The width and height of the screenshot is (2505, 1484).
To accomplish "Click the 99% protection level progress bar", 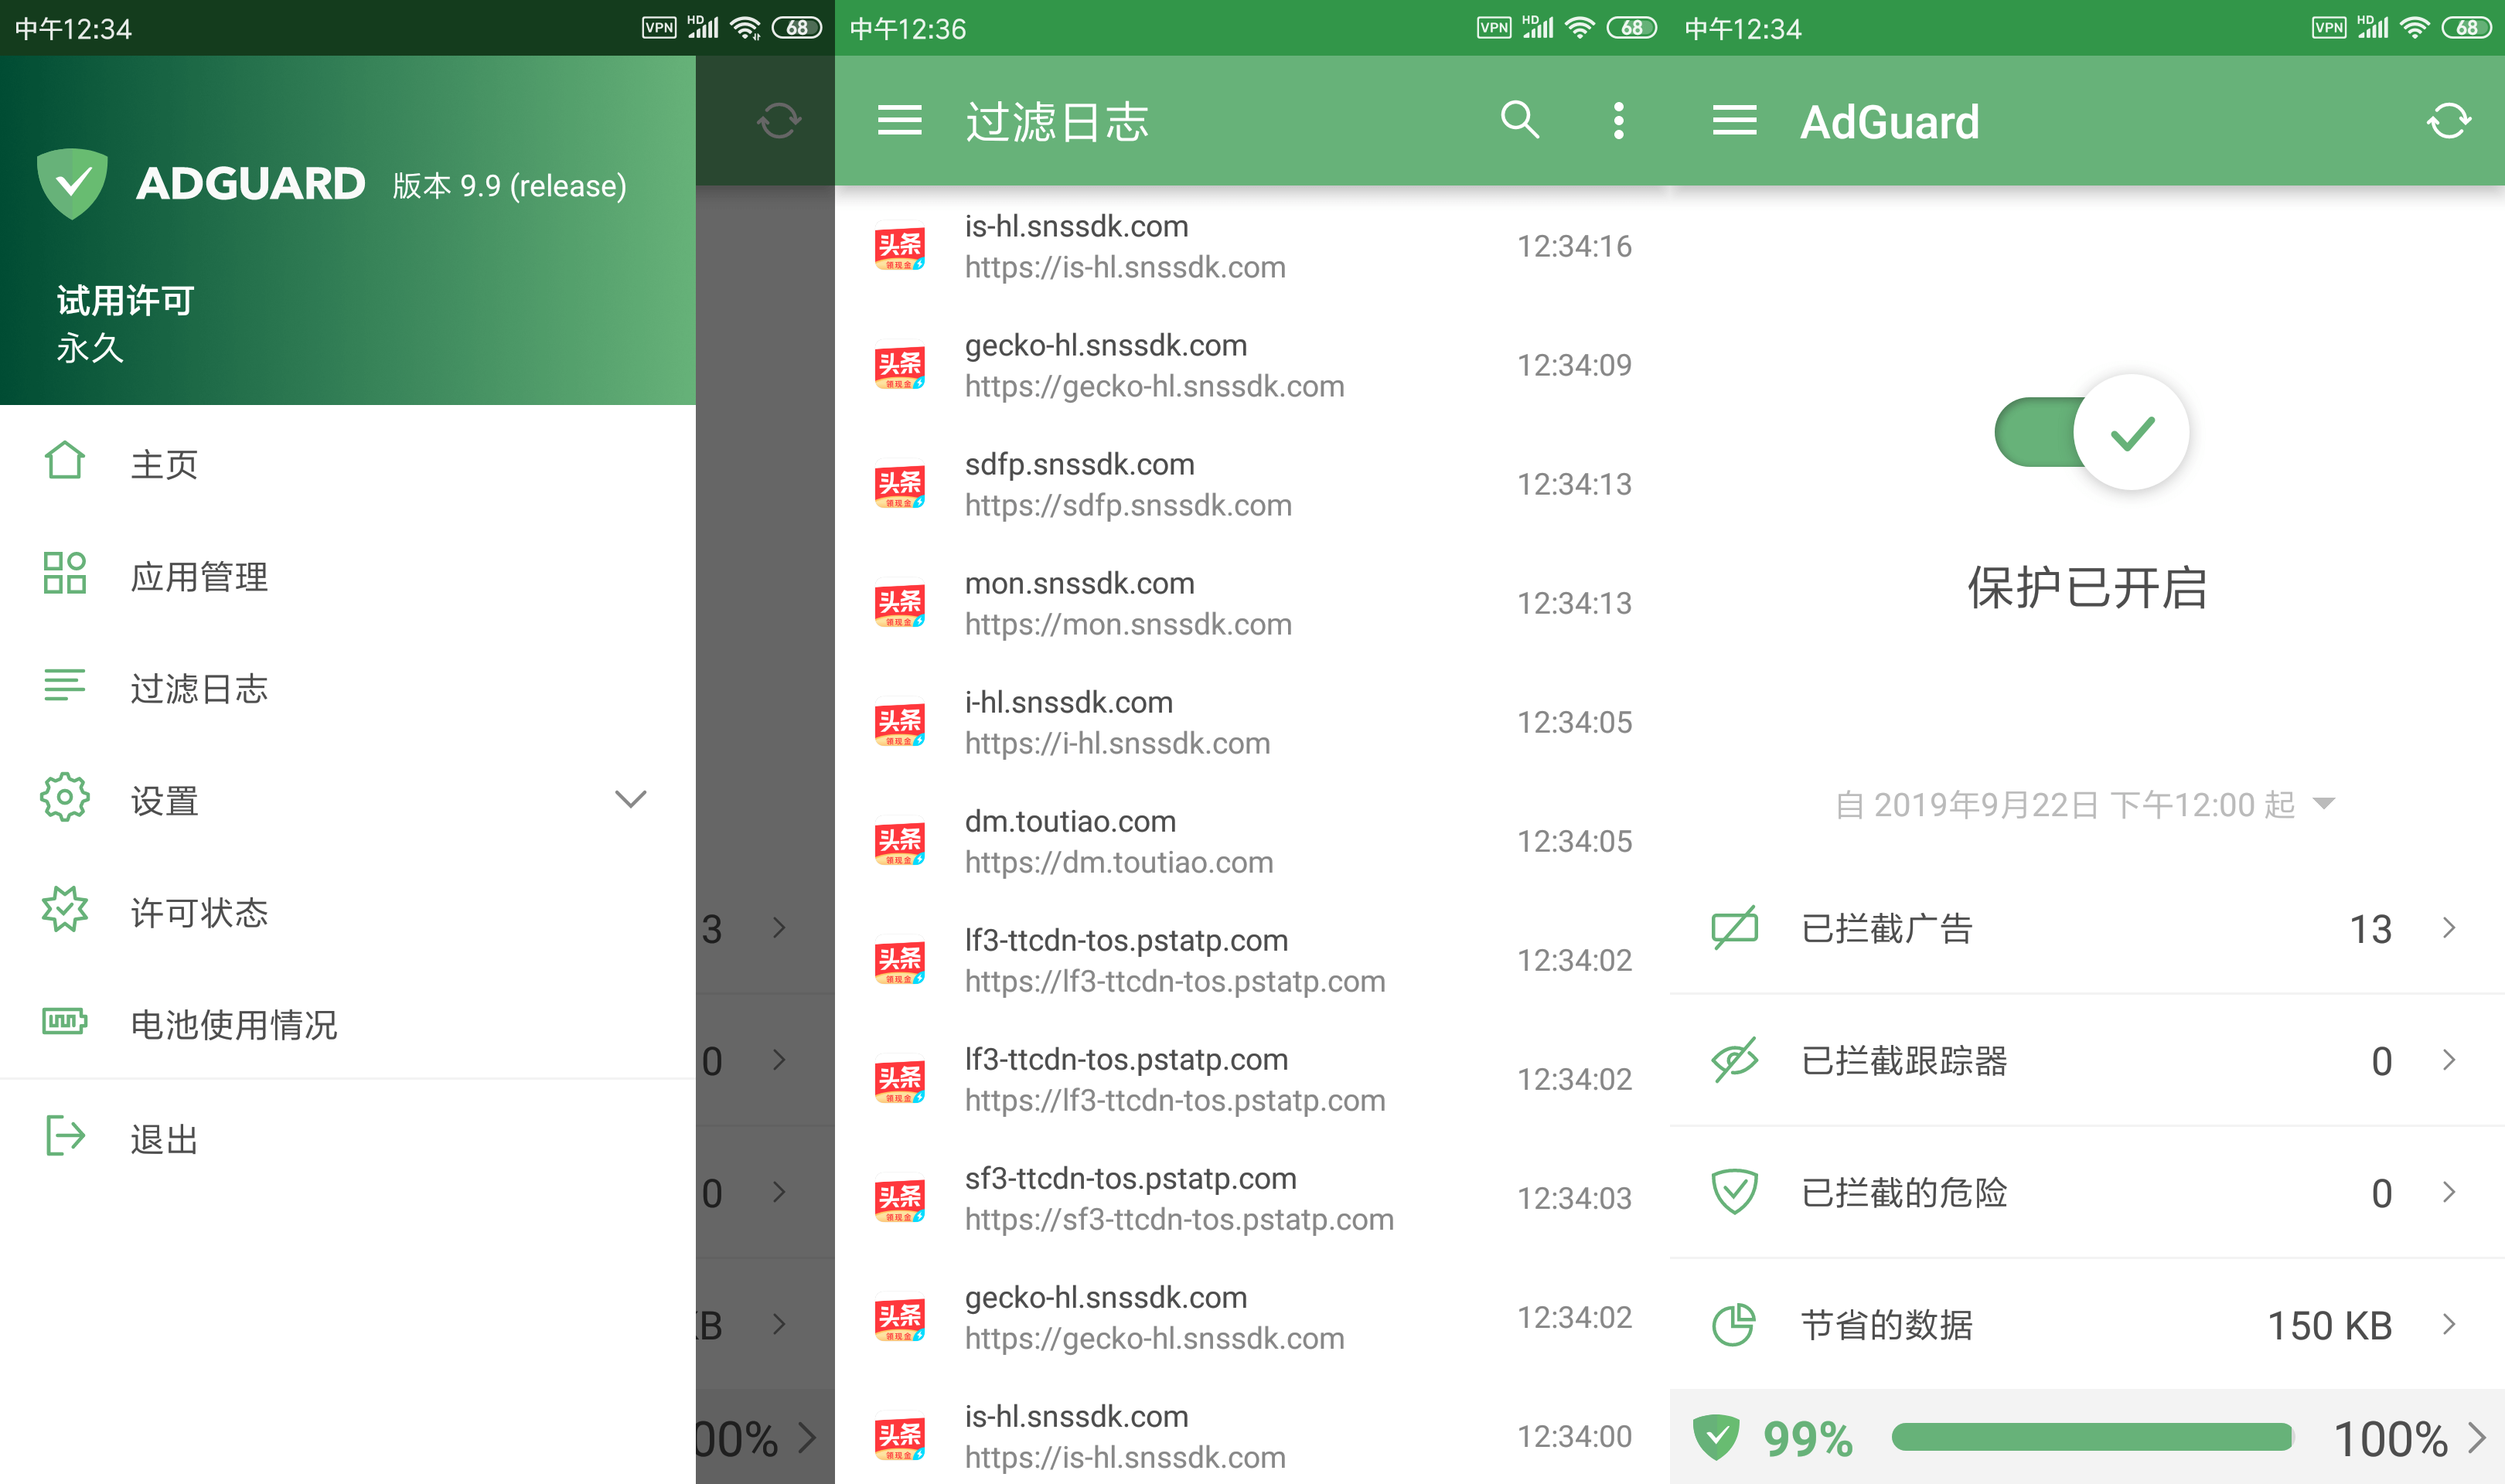I will point(2091,1437).
